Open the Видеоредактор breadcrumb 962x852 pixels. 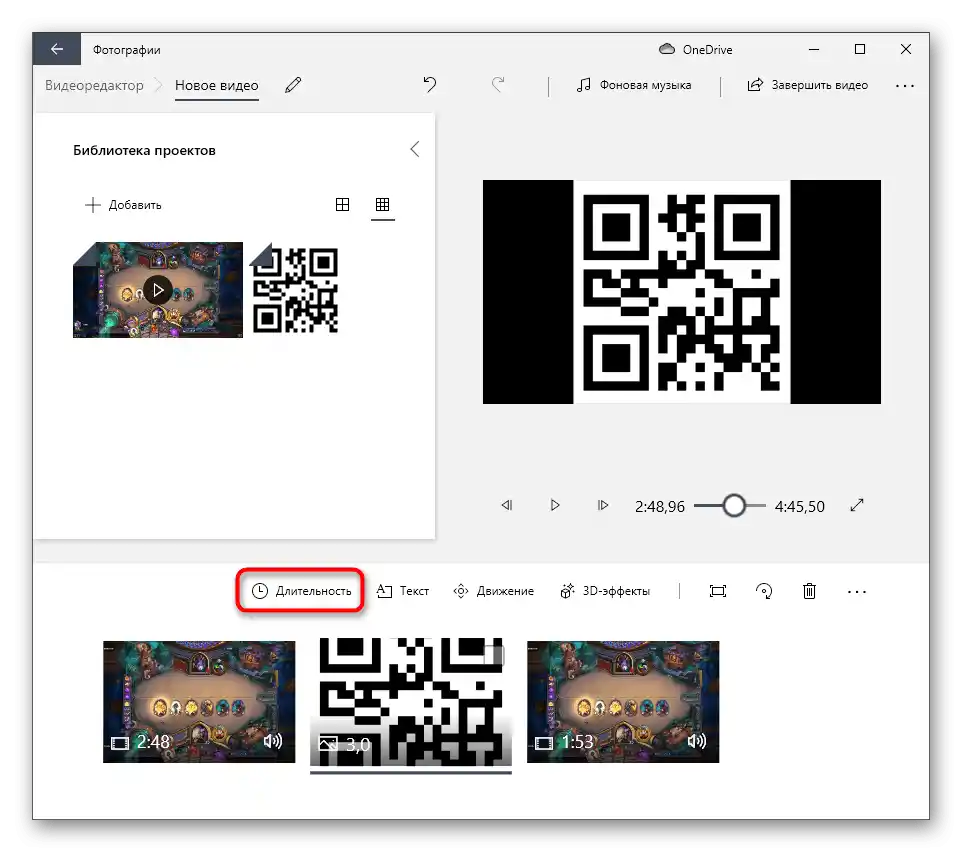pyautogui.click(x=94, y=85)
